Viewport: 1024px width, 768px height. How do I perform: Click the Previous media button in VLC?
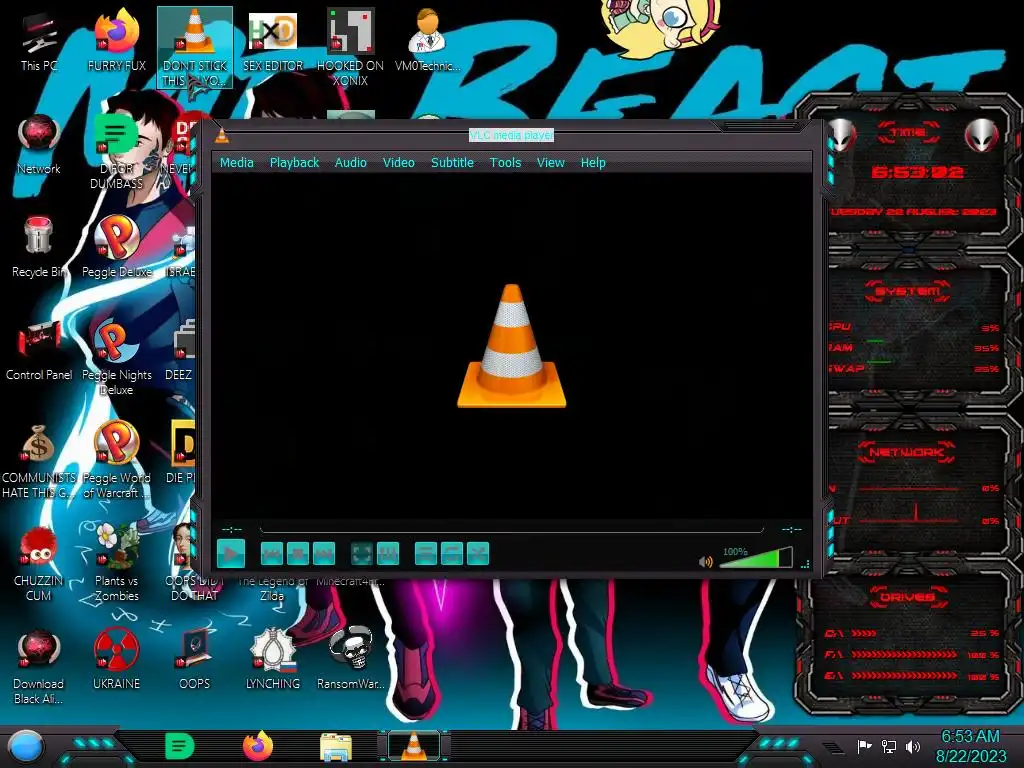pyautogui.click(x=272, y=554)
